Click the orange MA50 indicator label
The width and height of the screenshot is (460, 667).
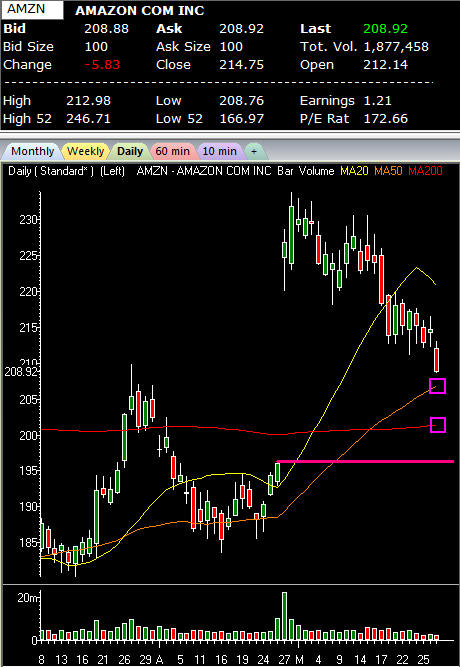pos(389,171)
